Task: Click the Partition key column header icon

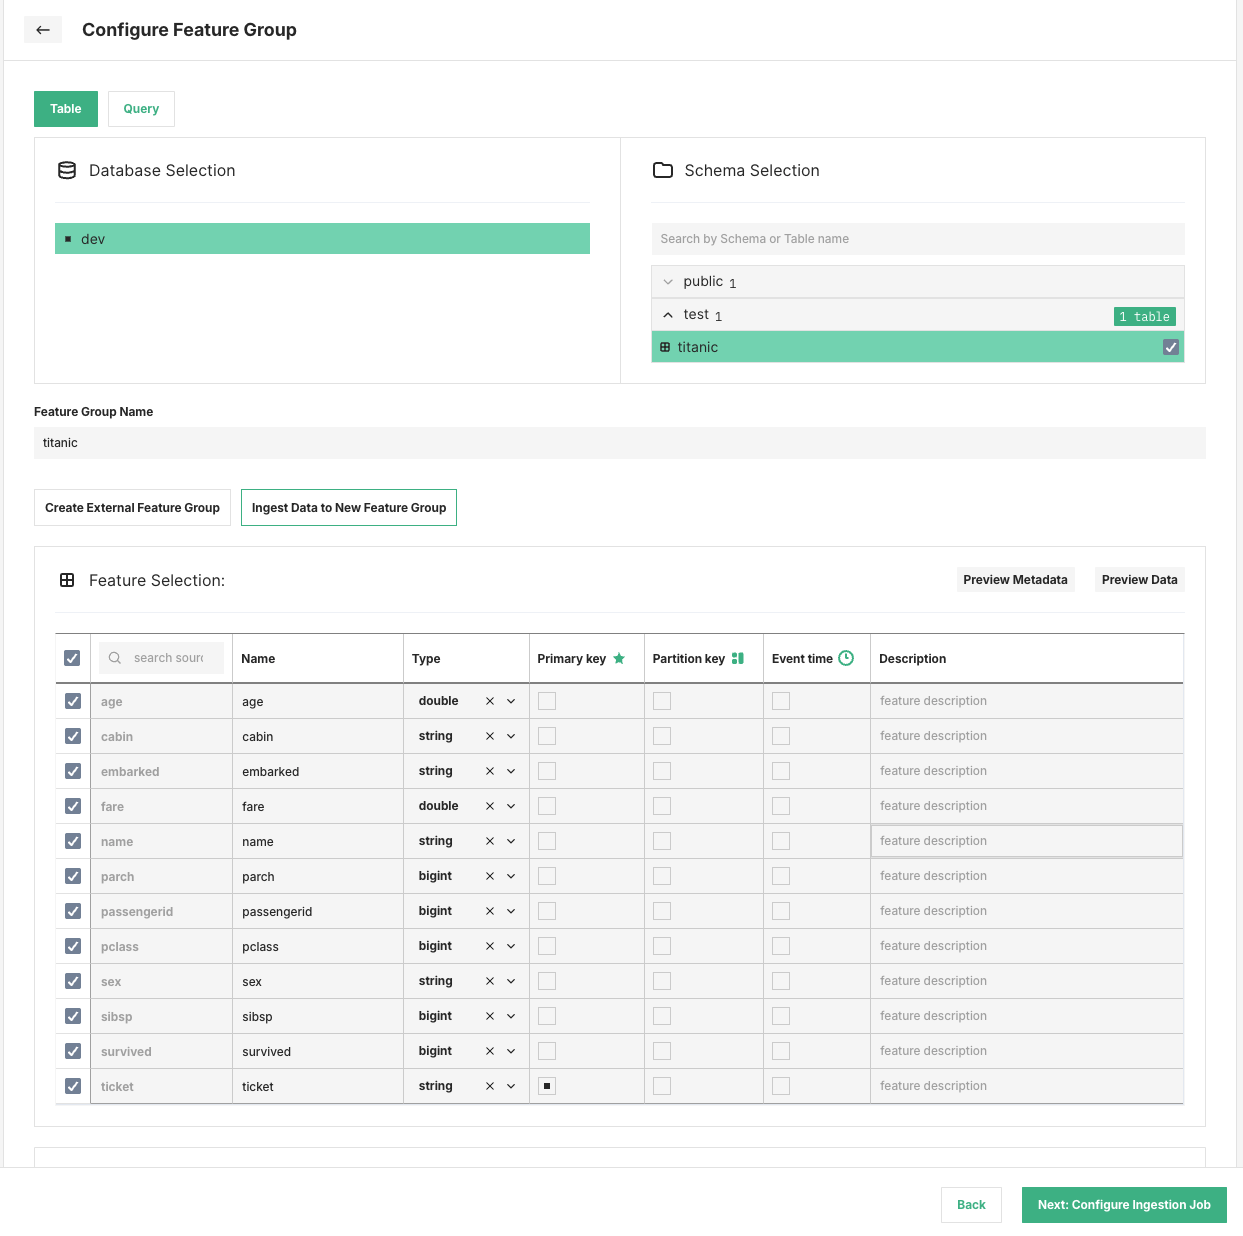Action: click(x=737, y=658)
